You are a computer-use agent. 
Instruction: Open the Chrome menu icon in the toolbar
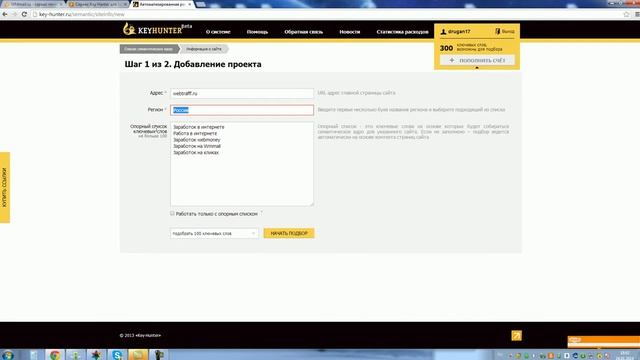click(x=637, y=14)
